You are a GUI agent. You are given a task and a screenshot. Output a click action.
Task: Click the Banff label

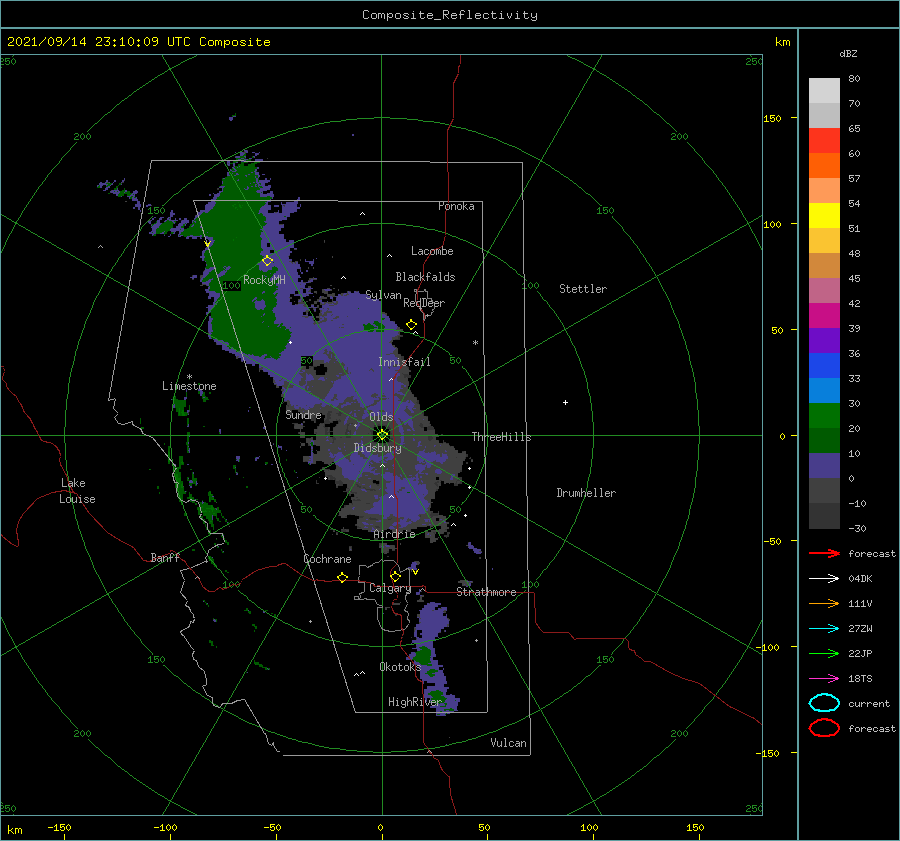[x=165, y=557]
